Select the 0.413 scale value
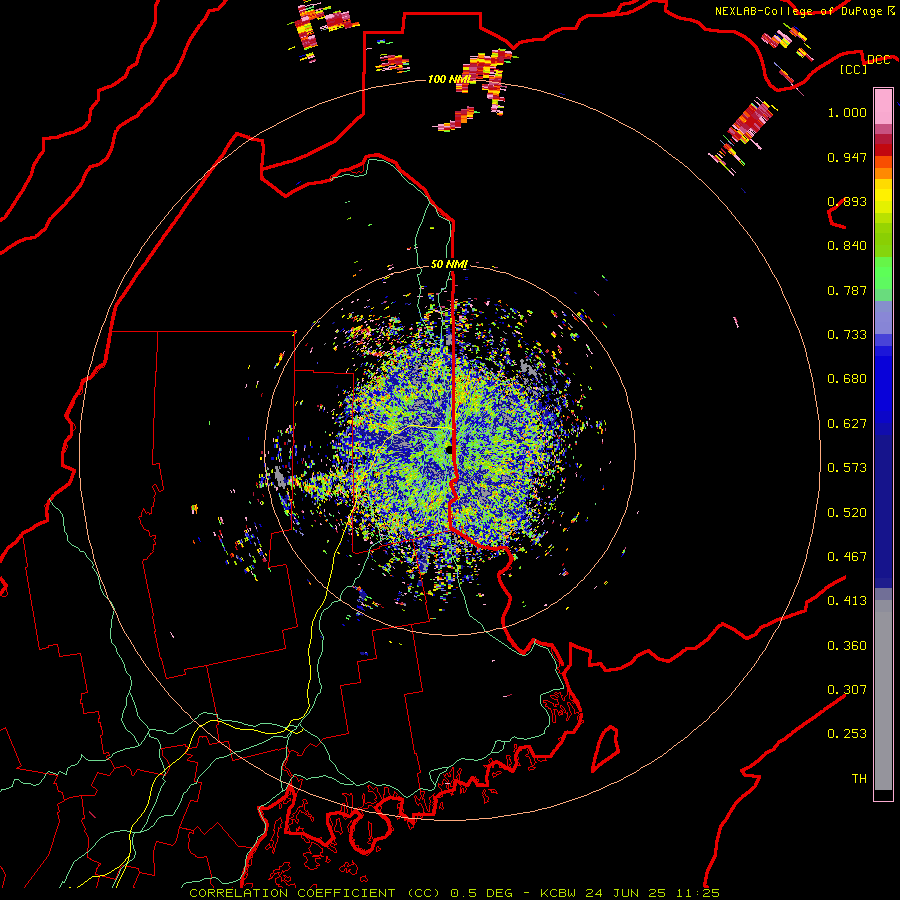Screen dimensions: 900x900 847,601
